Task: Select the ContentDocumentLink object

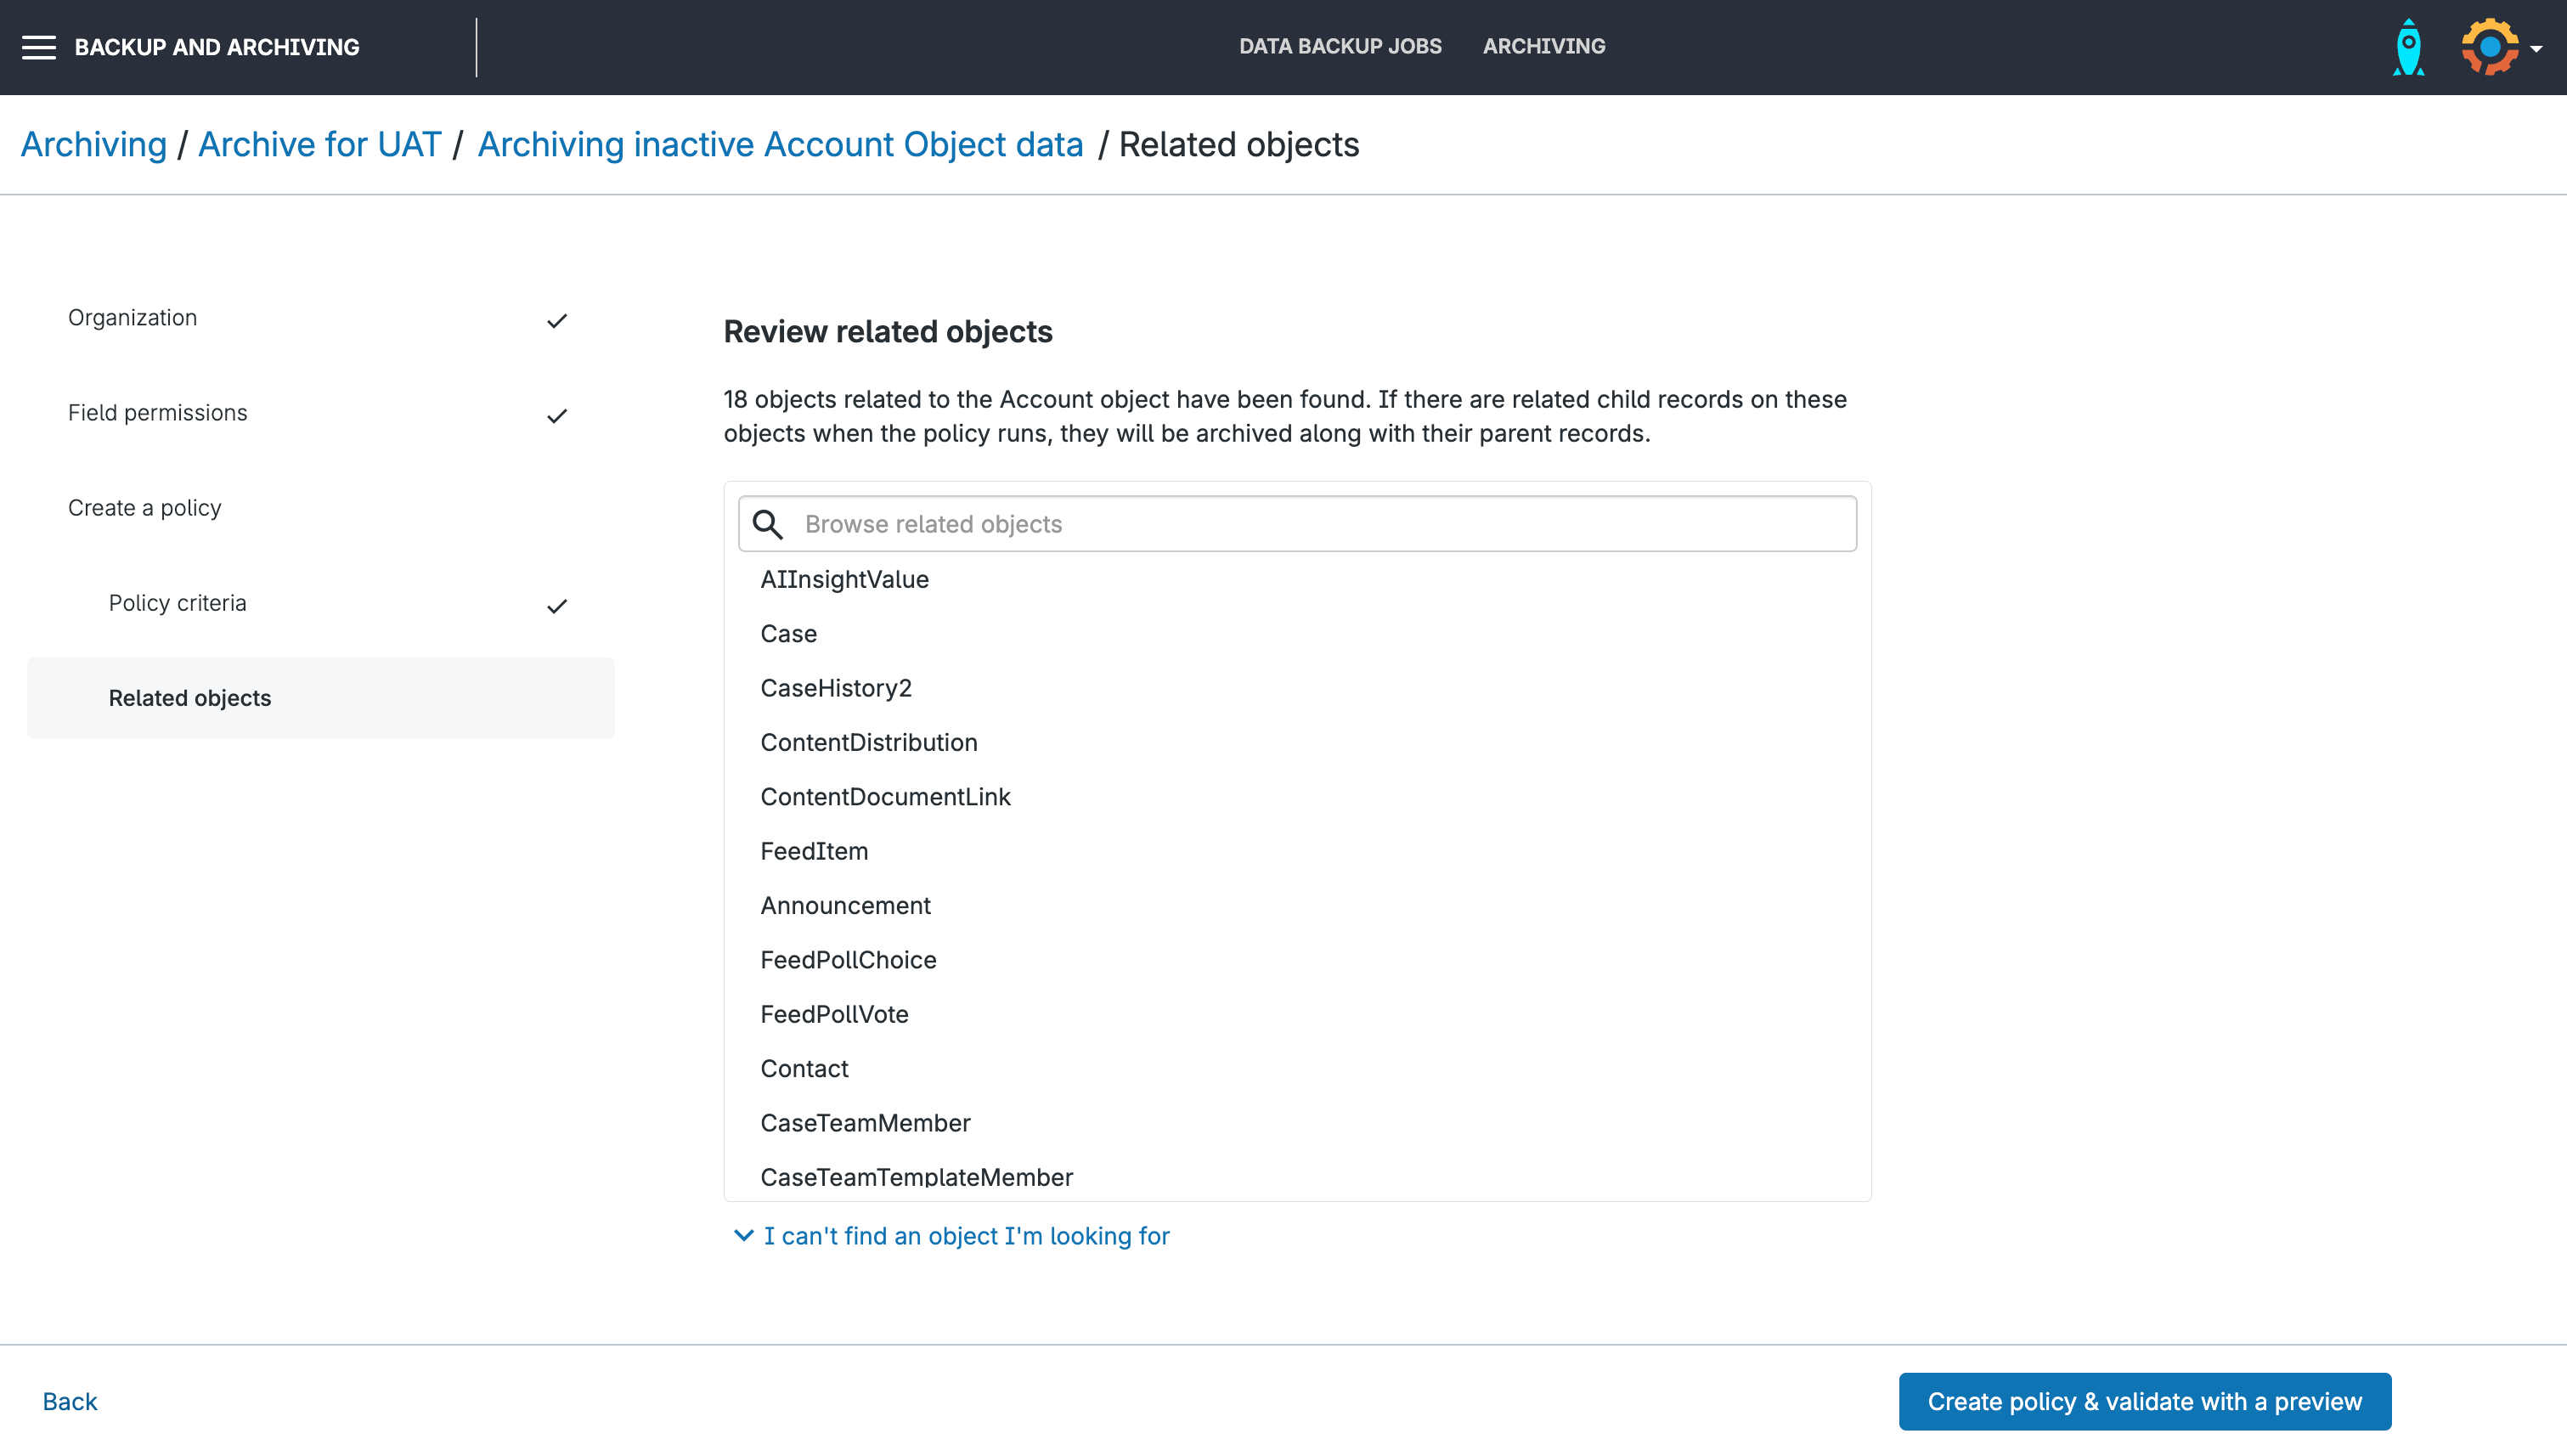Action: click(x=885, y=797)
